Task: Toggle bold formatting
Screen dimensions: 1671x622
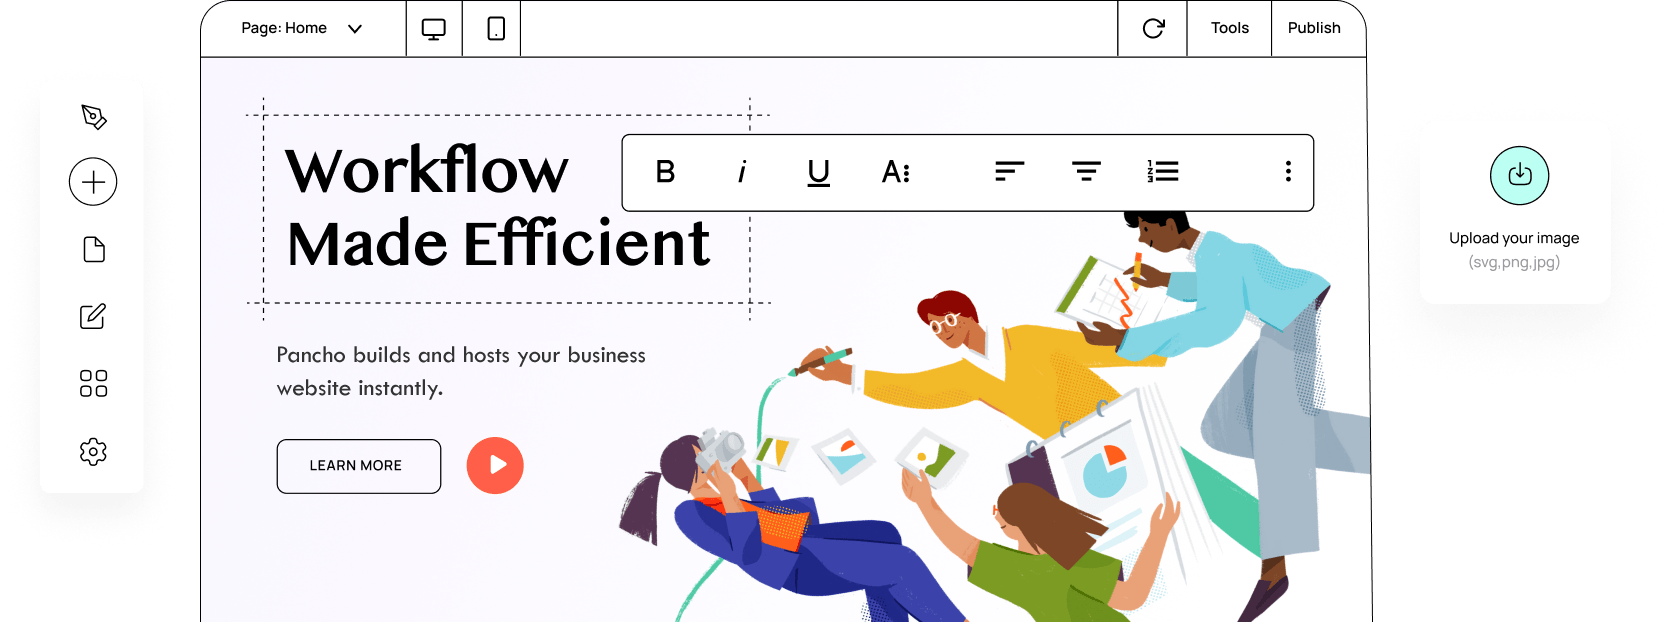Action: point(665,172)
